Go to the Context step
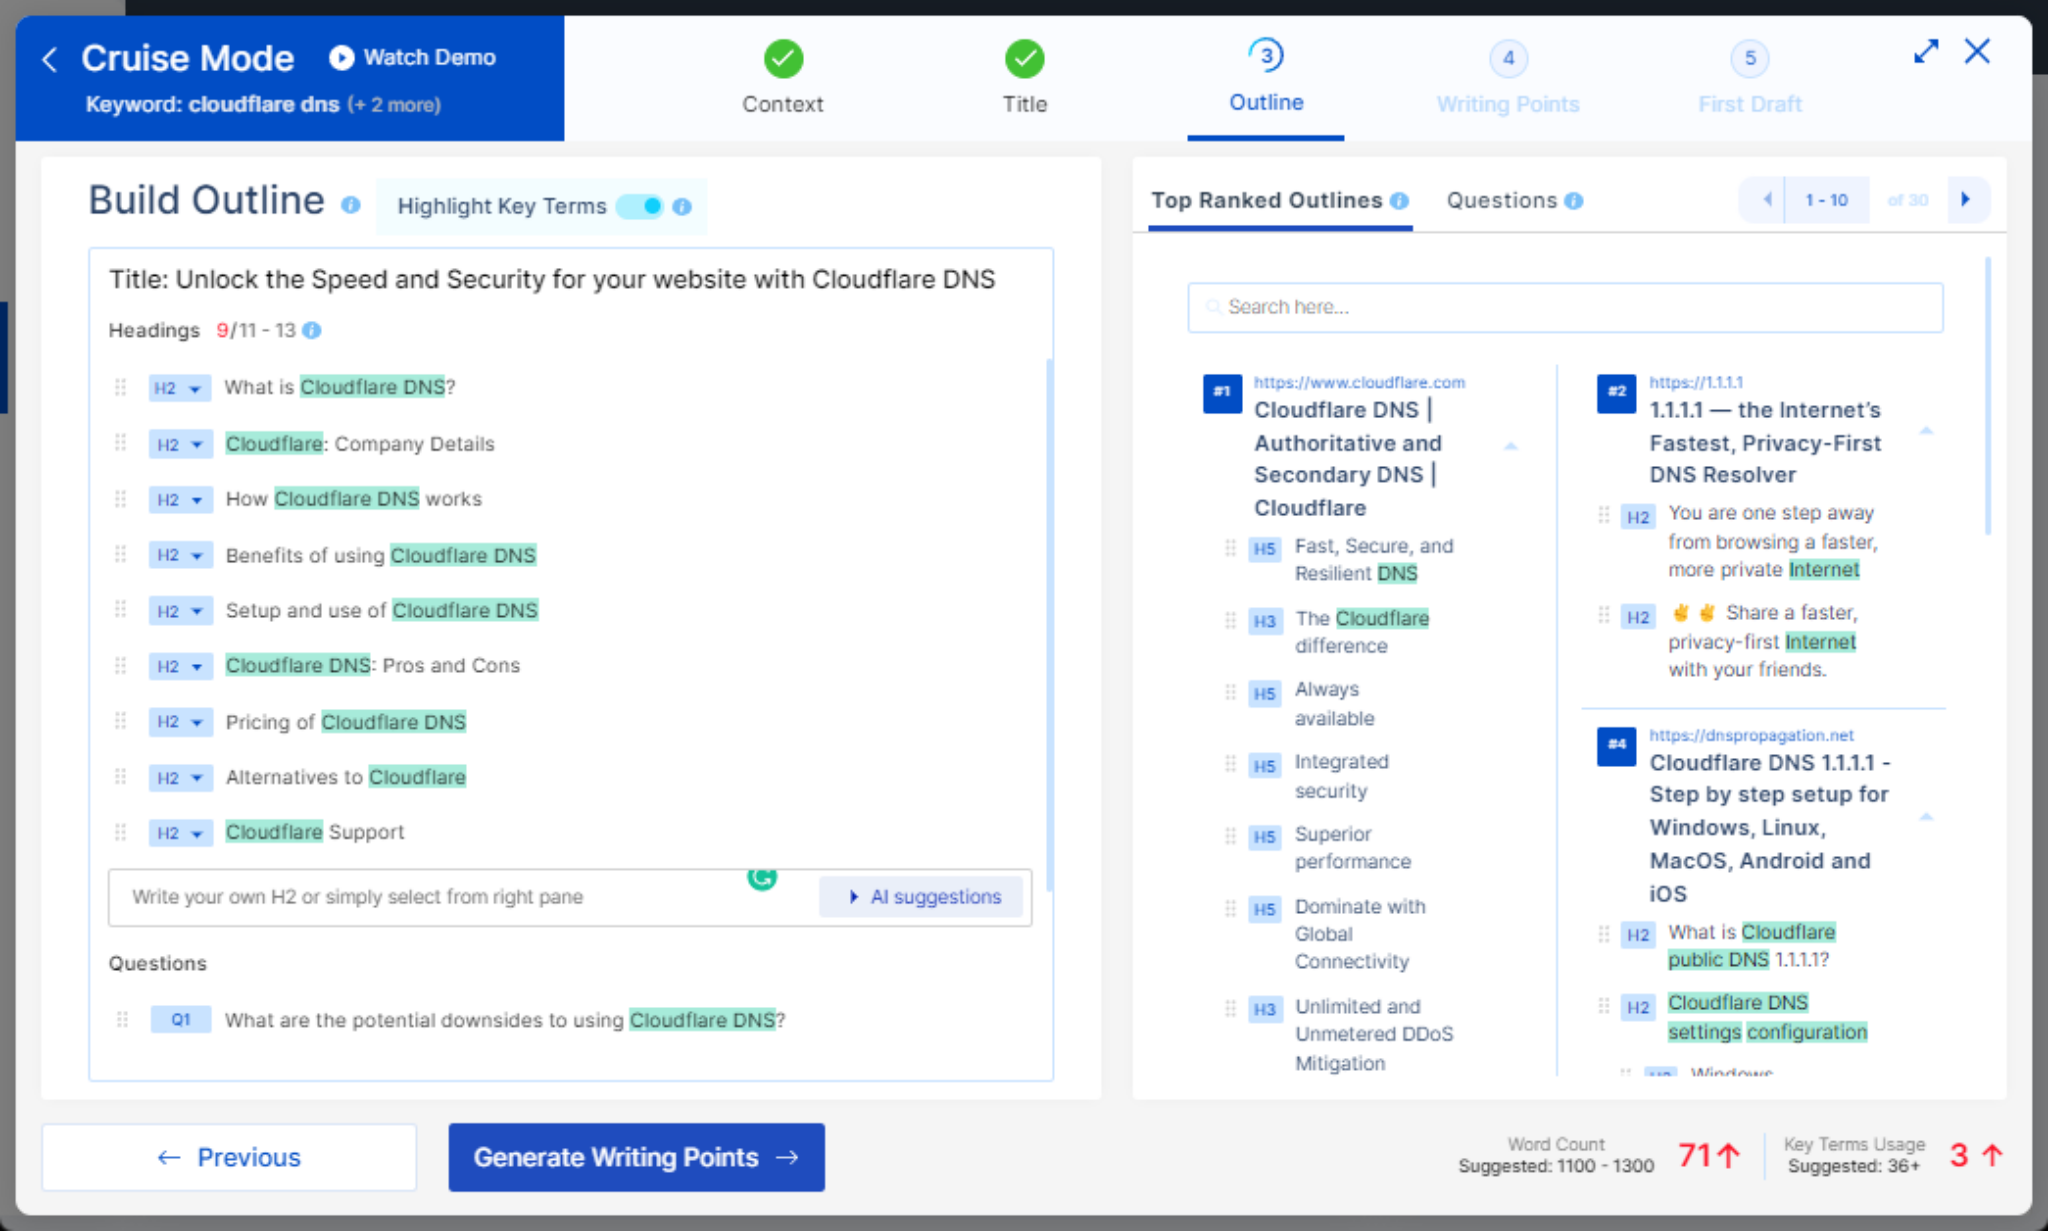The image size is (2048, 1231). tap(783, 77)
